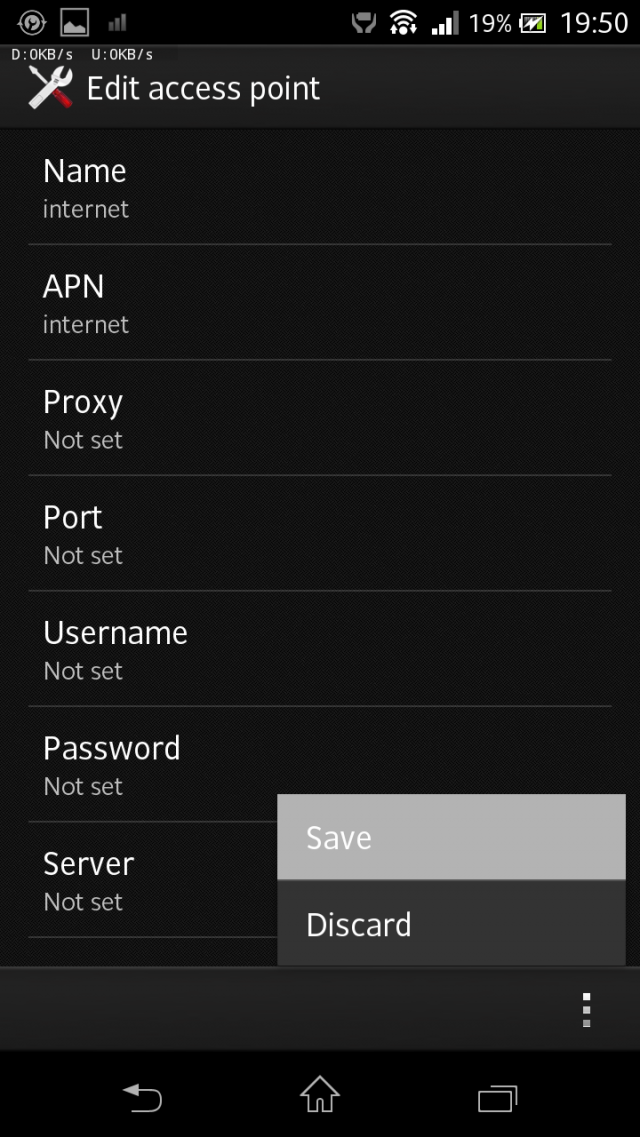Open the Port setting
This screenshot has height=1138, width=640.
(x=320, y=533)
